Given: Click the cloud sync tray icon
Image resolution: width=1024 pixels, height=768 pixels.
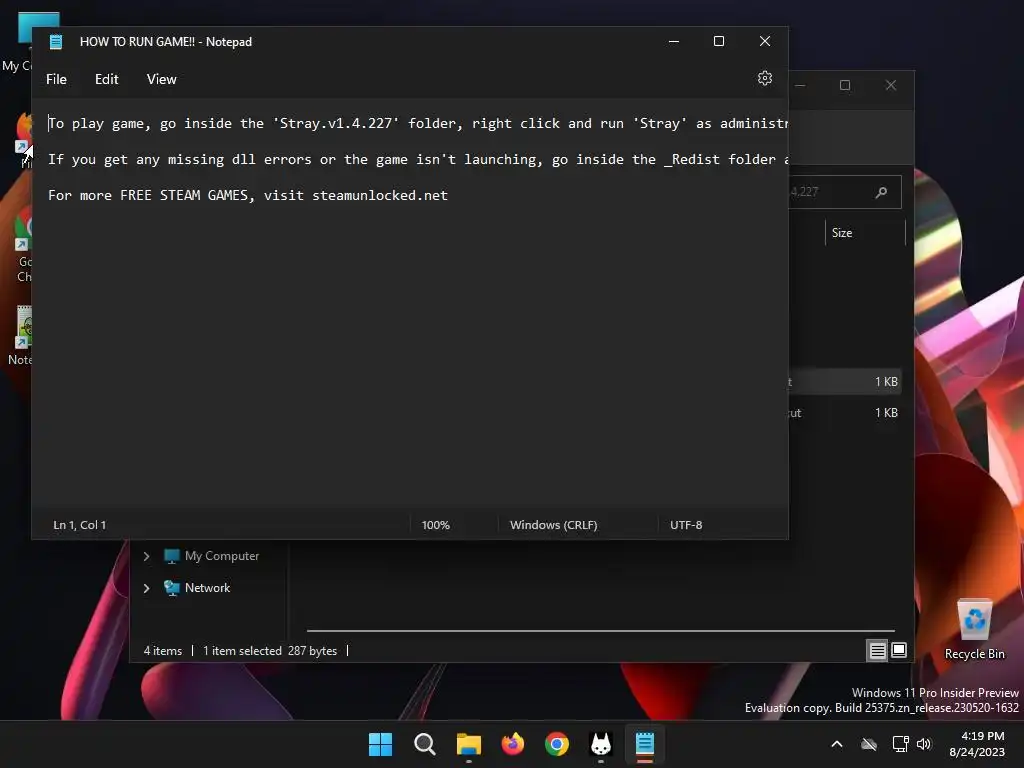Looking at the screenshot, I should pos(869,744).
